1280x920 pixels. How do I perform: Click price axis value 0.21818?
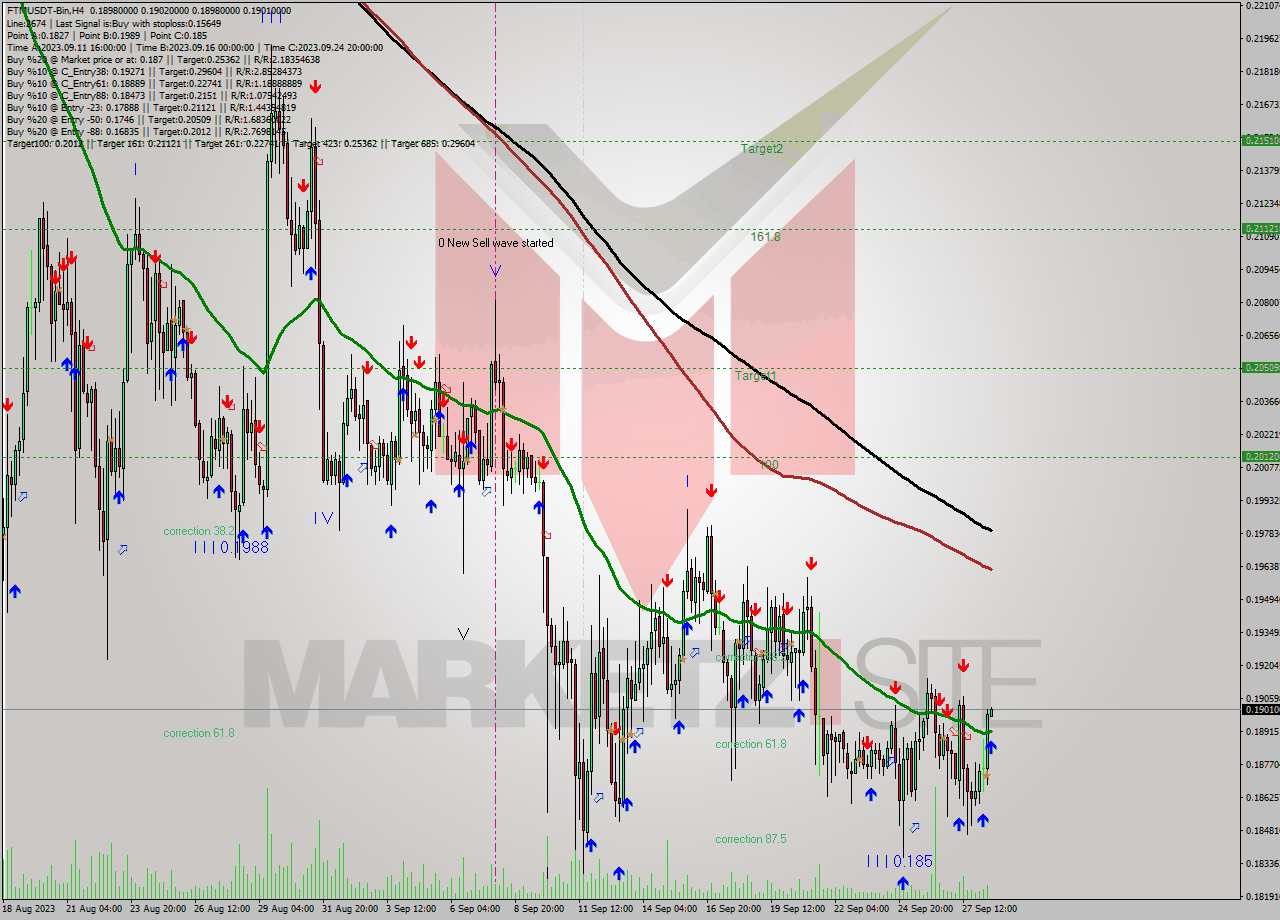pos(1262,72)
